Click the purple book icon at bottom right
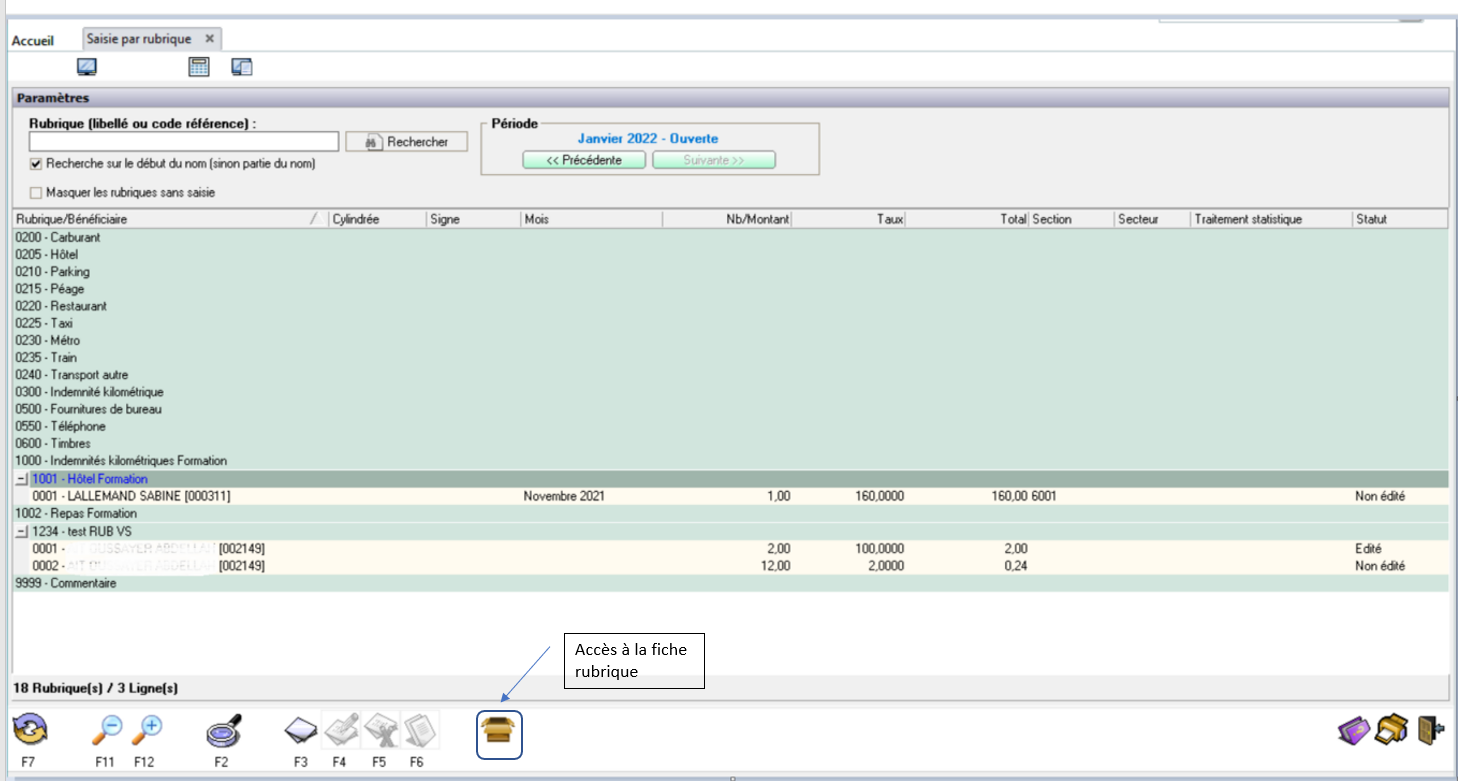The width and height of the screenshot is (1458, 781). [x=1354, y=732]
